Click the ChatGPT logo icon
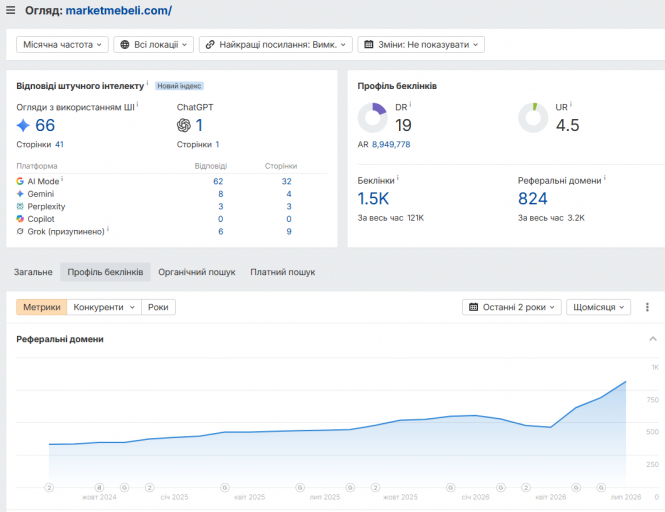The height and width of the screenshot is (512, 665). click(184, 125)
